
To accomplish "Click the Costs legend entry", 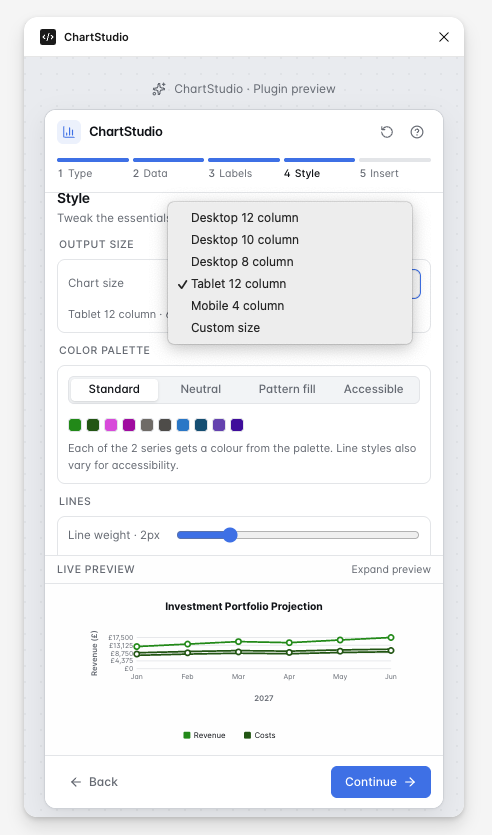I will tap(260, 735).
